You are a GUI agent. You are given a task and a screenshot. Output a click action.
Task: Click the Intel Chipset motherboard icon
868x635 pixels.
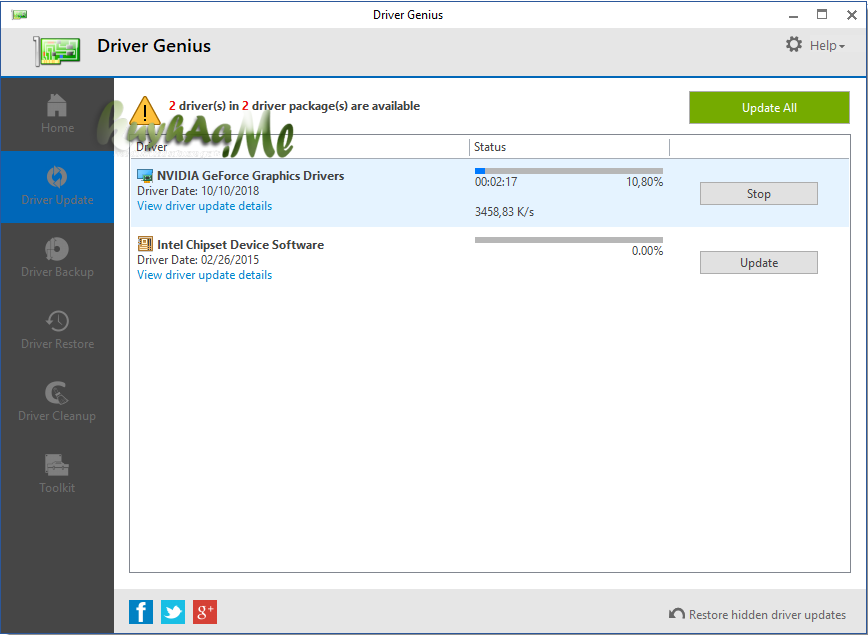pos(145,244)
